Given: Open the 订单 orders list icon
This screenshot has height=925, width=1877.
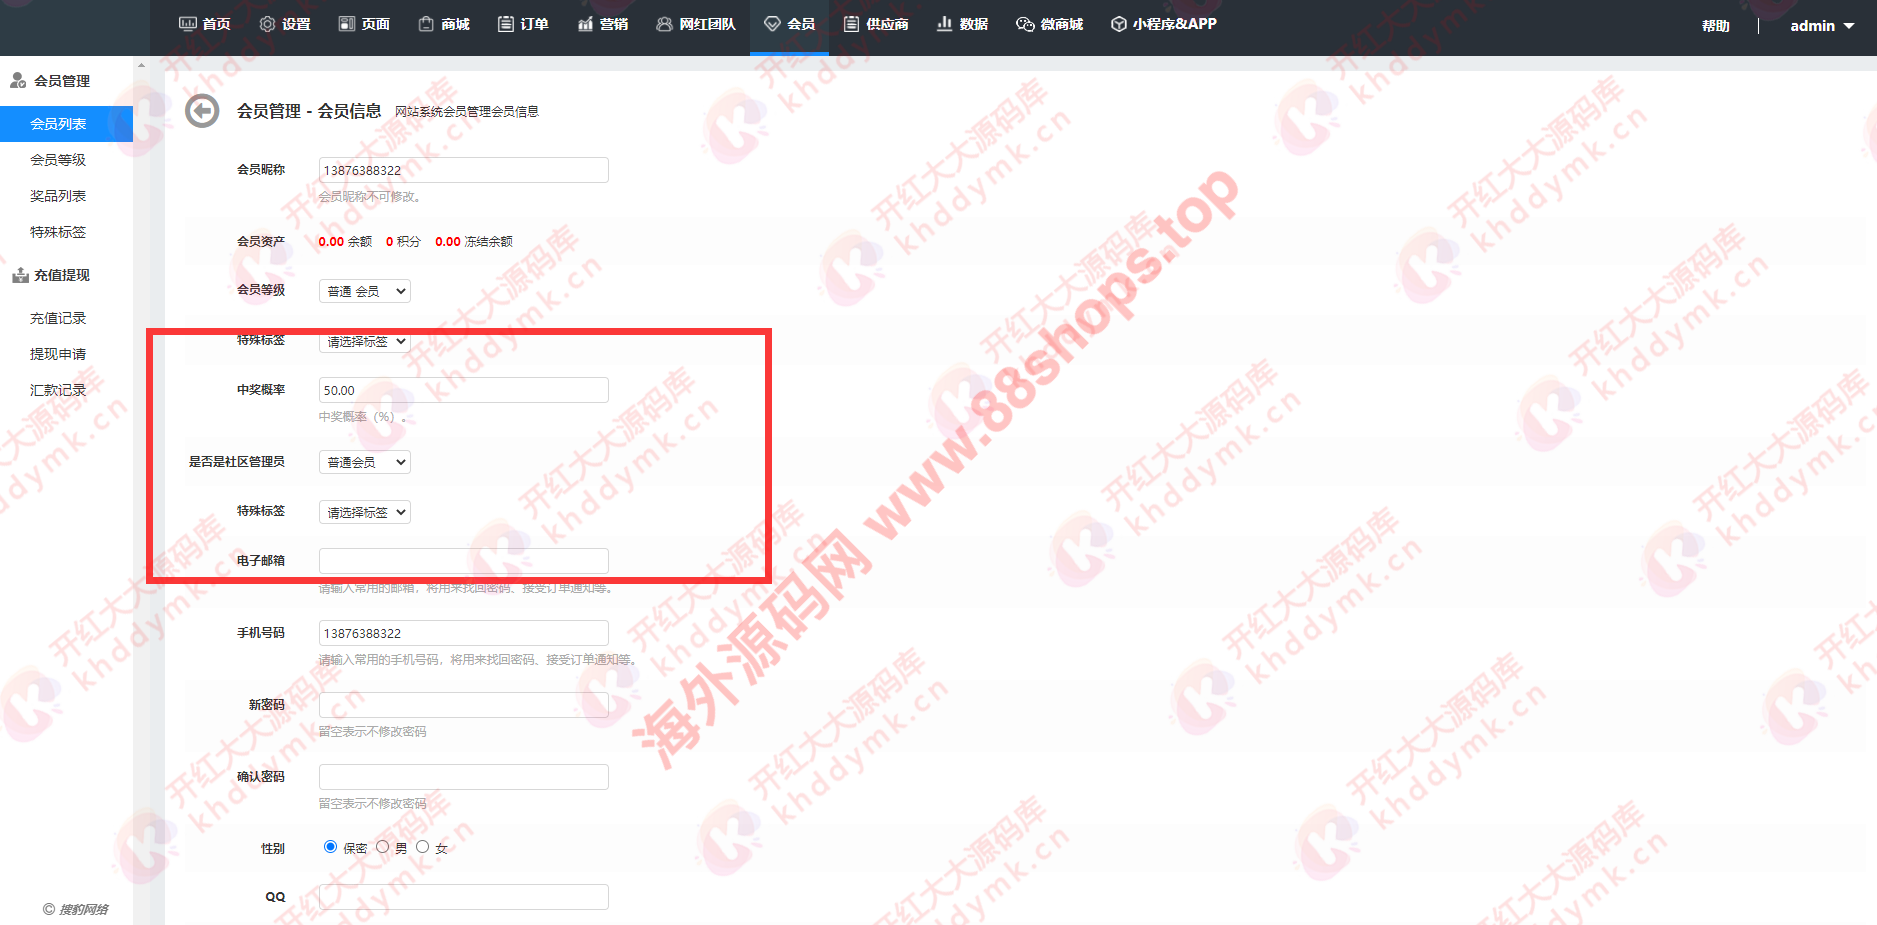Looking at the screenshot, I should [x=506, y=24].
